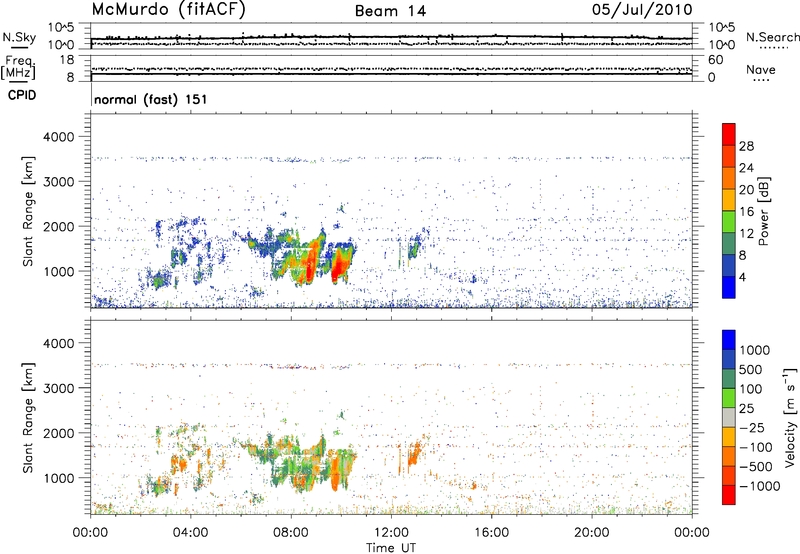Click the '04:00' time tick label

190,533
